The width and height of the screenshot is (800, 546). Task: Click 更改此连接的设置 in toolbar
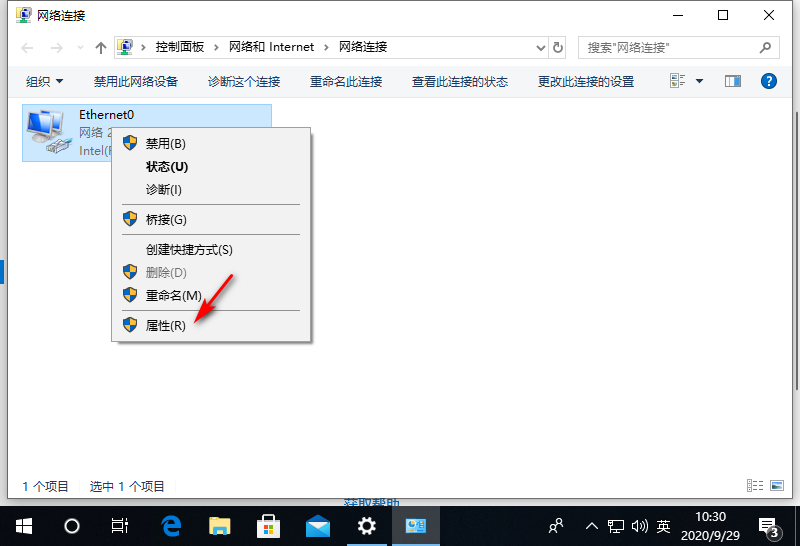[x=586, y=82]
